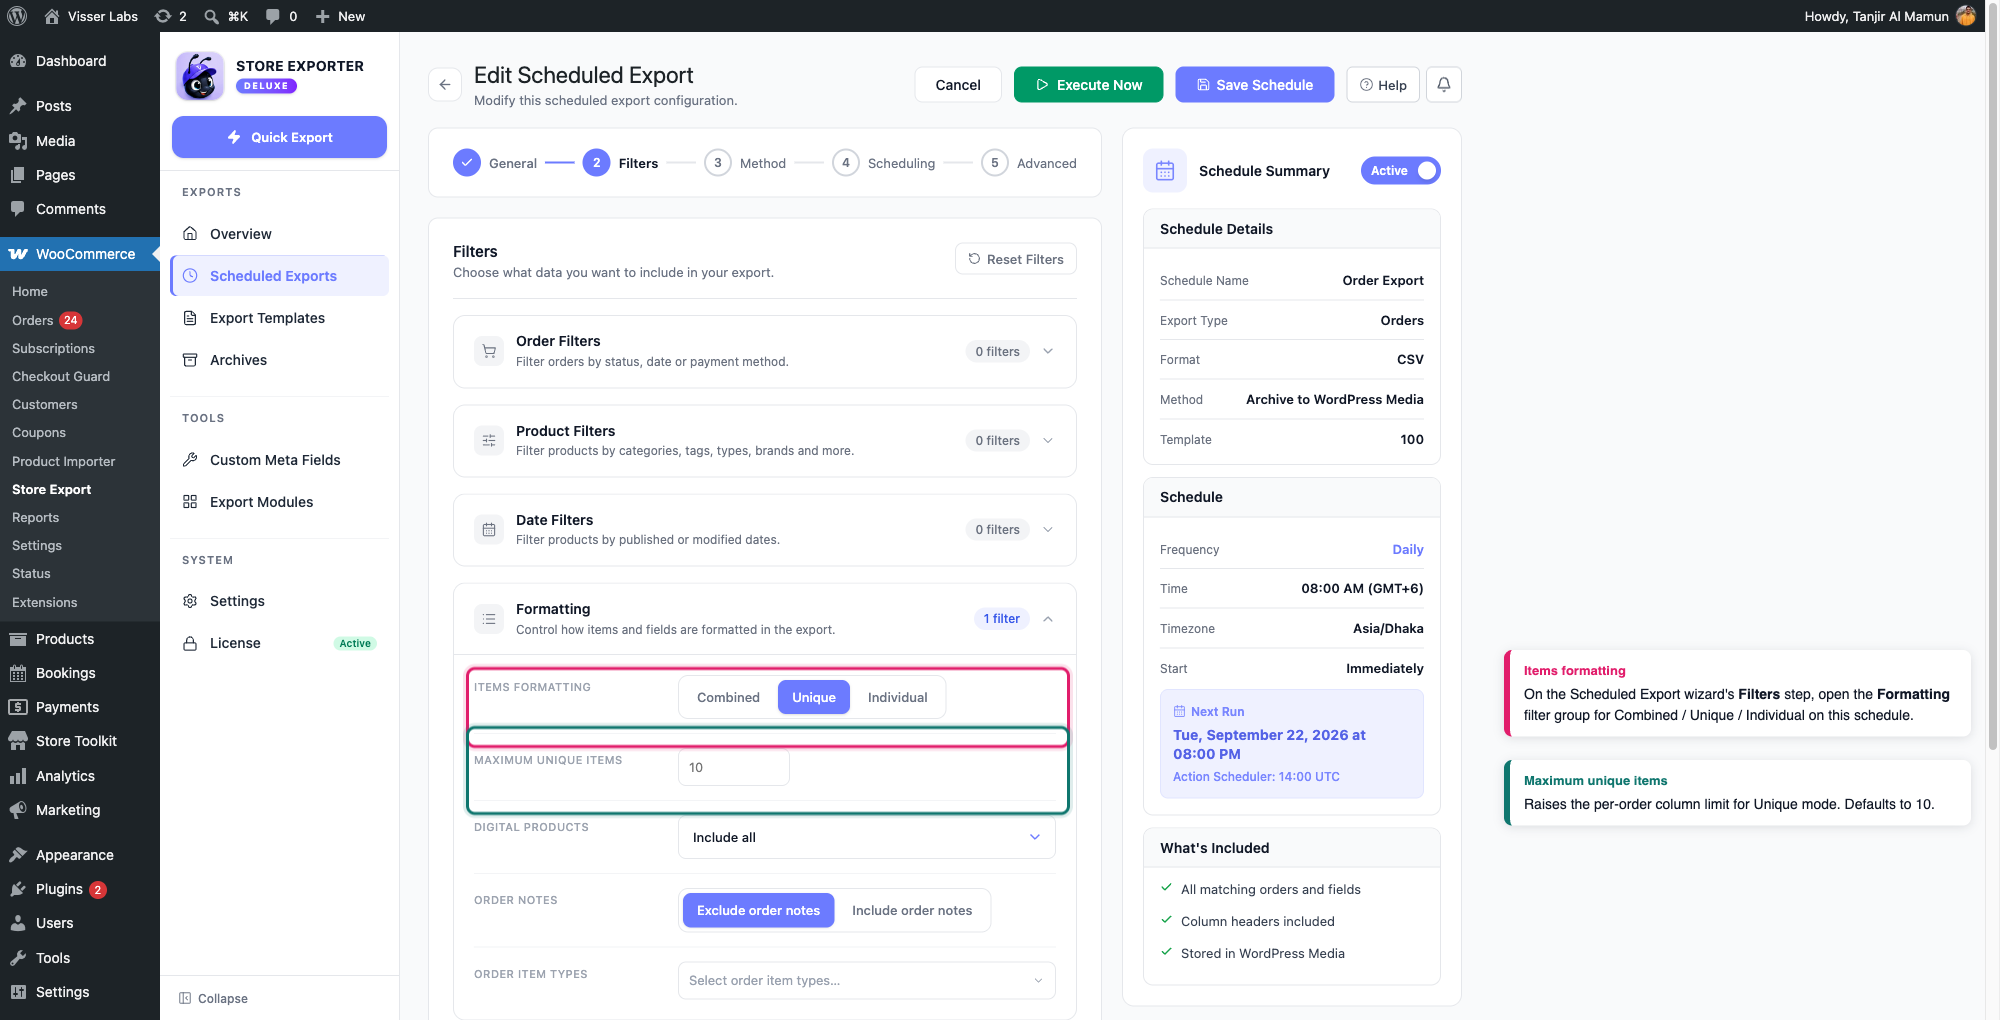Select Combined items formatting
The height and width of the screenshot is (1020, 2000).
point(728,697)
